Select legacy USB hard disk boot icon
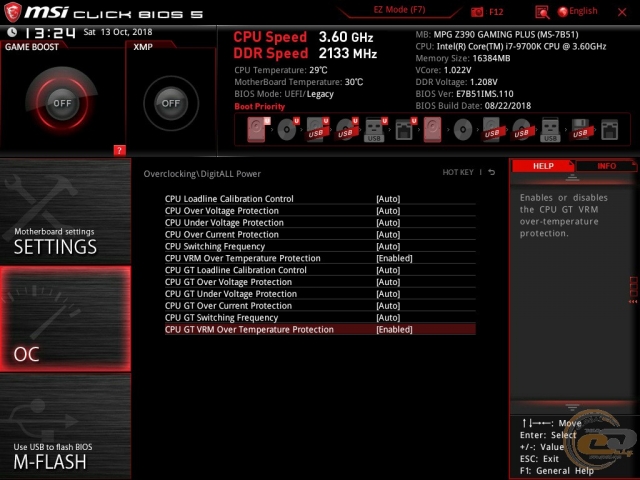Viewport: 640px width, 480px height. pos(493,130)
